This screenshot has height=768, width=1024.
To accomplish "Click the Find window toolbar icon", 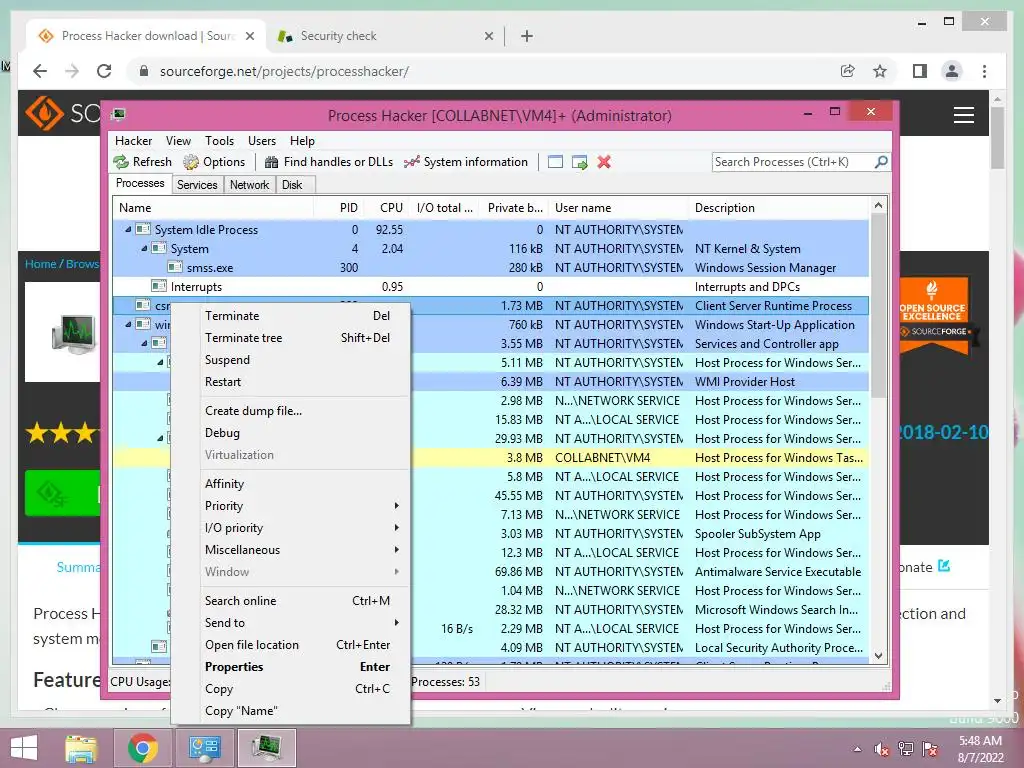I will [x=555, y=162].
